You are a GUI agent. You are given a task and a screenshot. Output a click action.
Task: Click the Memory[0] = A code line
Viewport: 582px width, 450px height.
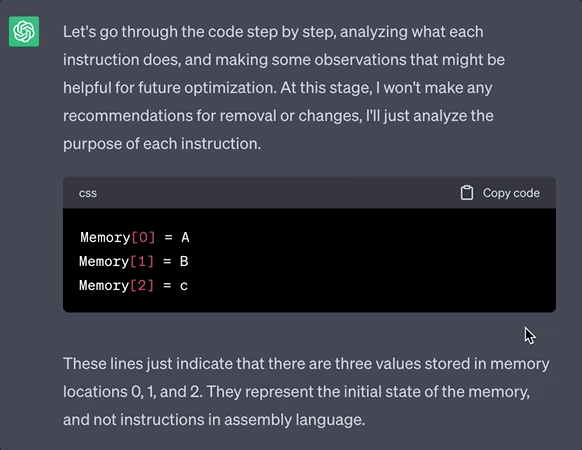135,237
